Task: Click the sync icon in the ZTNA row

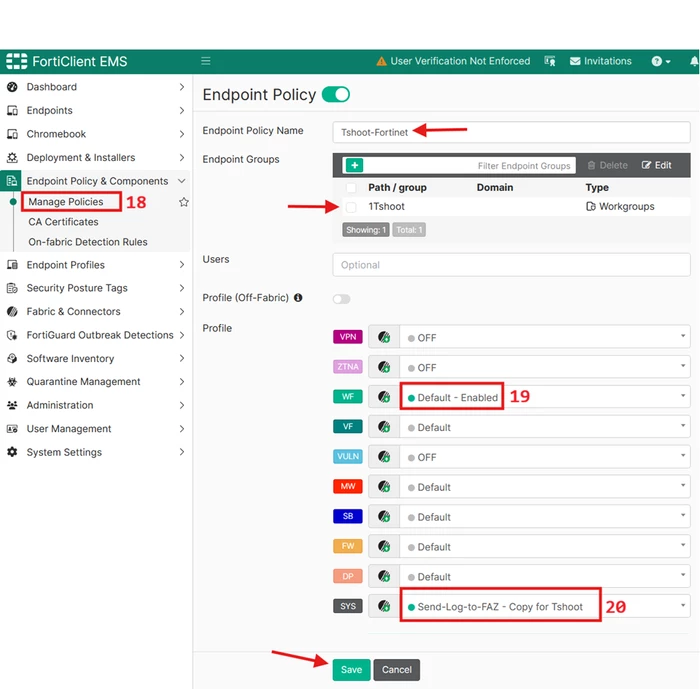Action: (383, 367)
